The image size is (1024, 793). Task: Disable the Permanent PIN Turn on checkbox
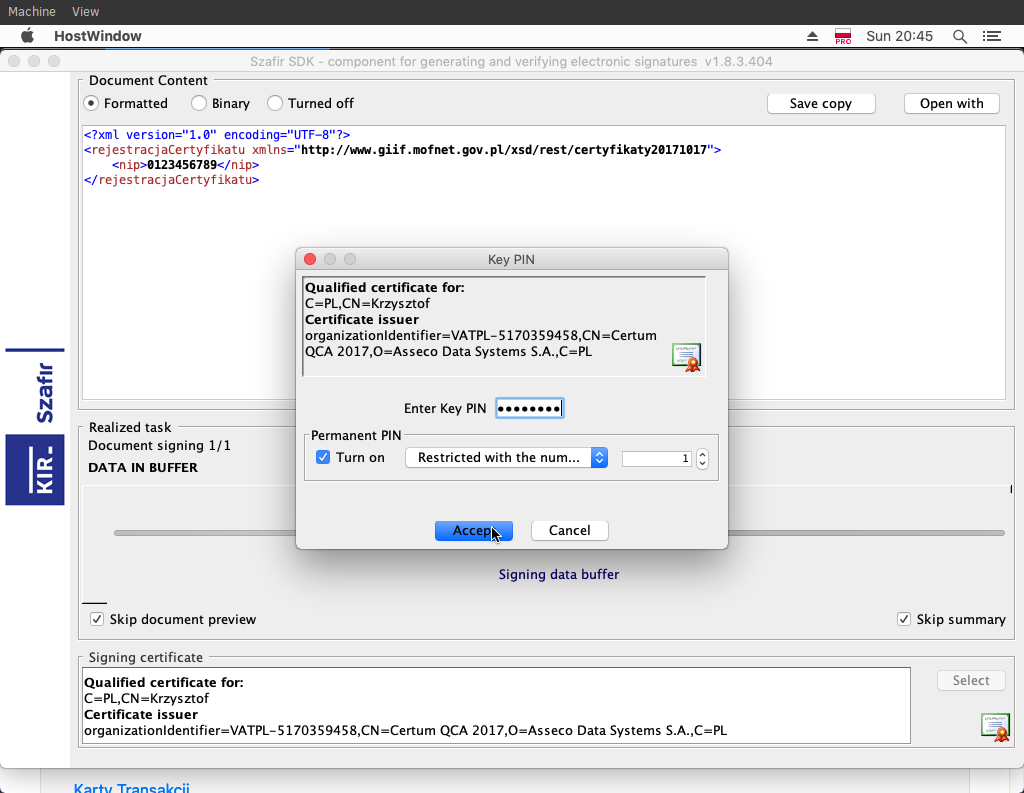323,458
